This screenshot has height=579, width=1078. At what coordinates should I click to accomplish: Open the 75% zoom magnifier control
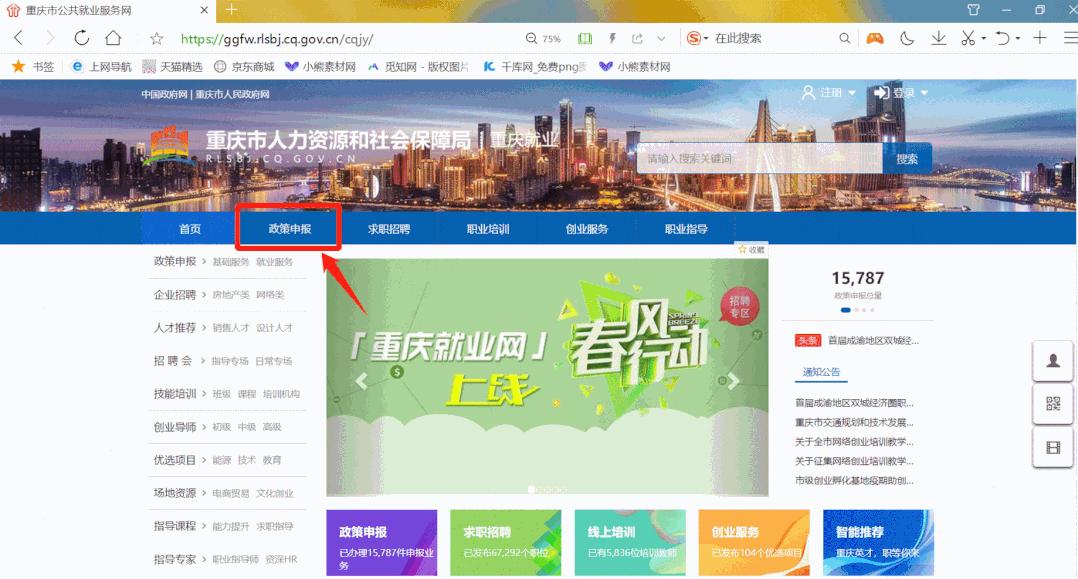[543, 39]
